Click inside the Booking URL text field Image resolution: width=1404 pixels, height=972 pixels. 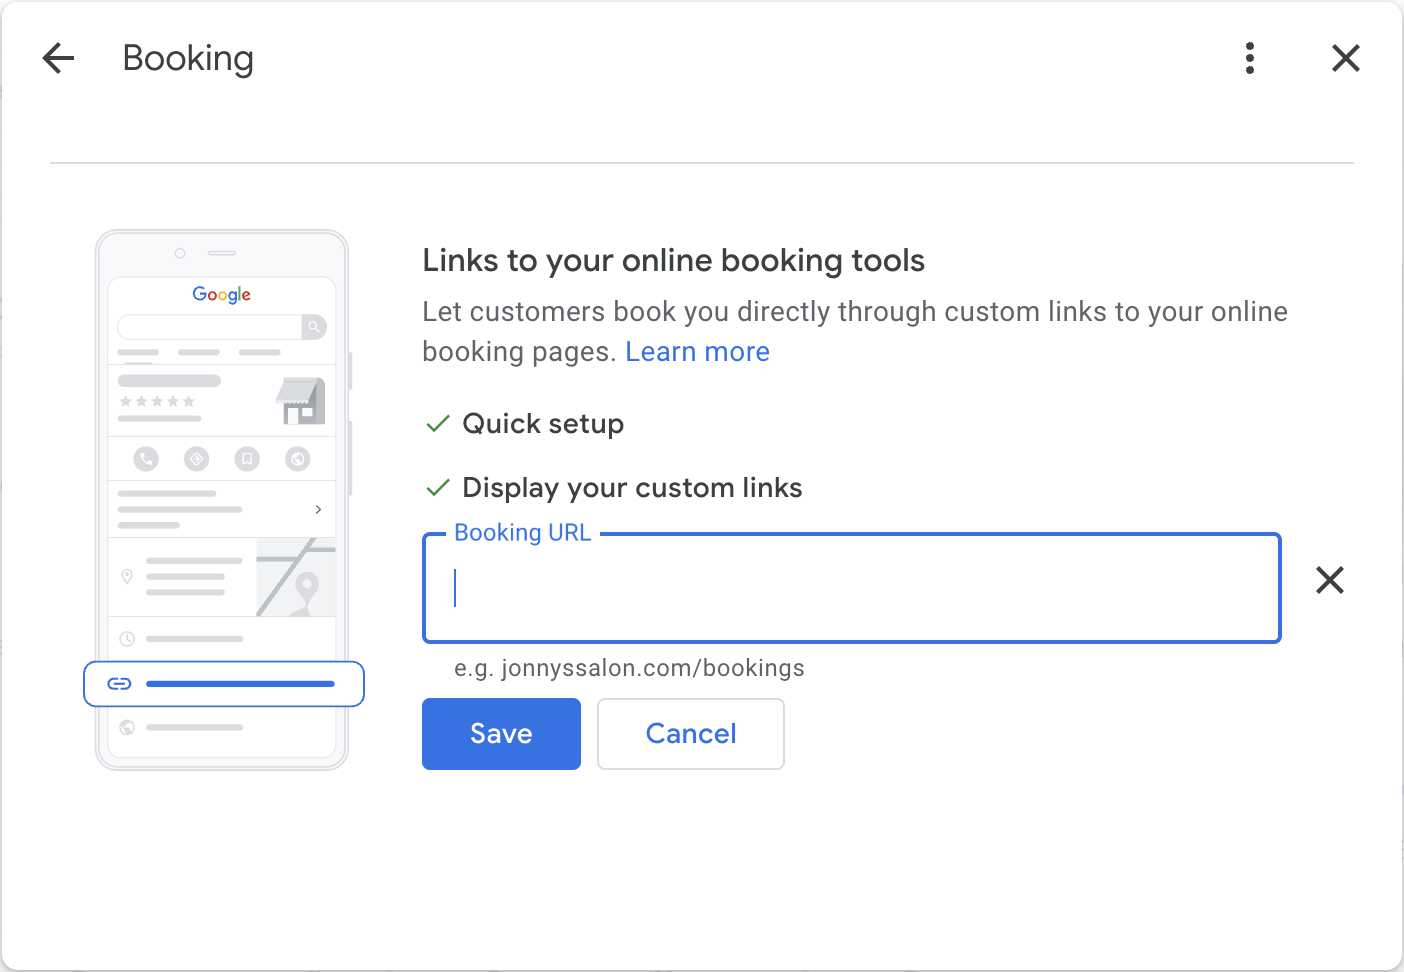tap(852, 588)
